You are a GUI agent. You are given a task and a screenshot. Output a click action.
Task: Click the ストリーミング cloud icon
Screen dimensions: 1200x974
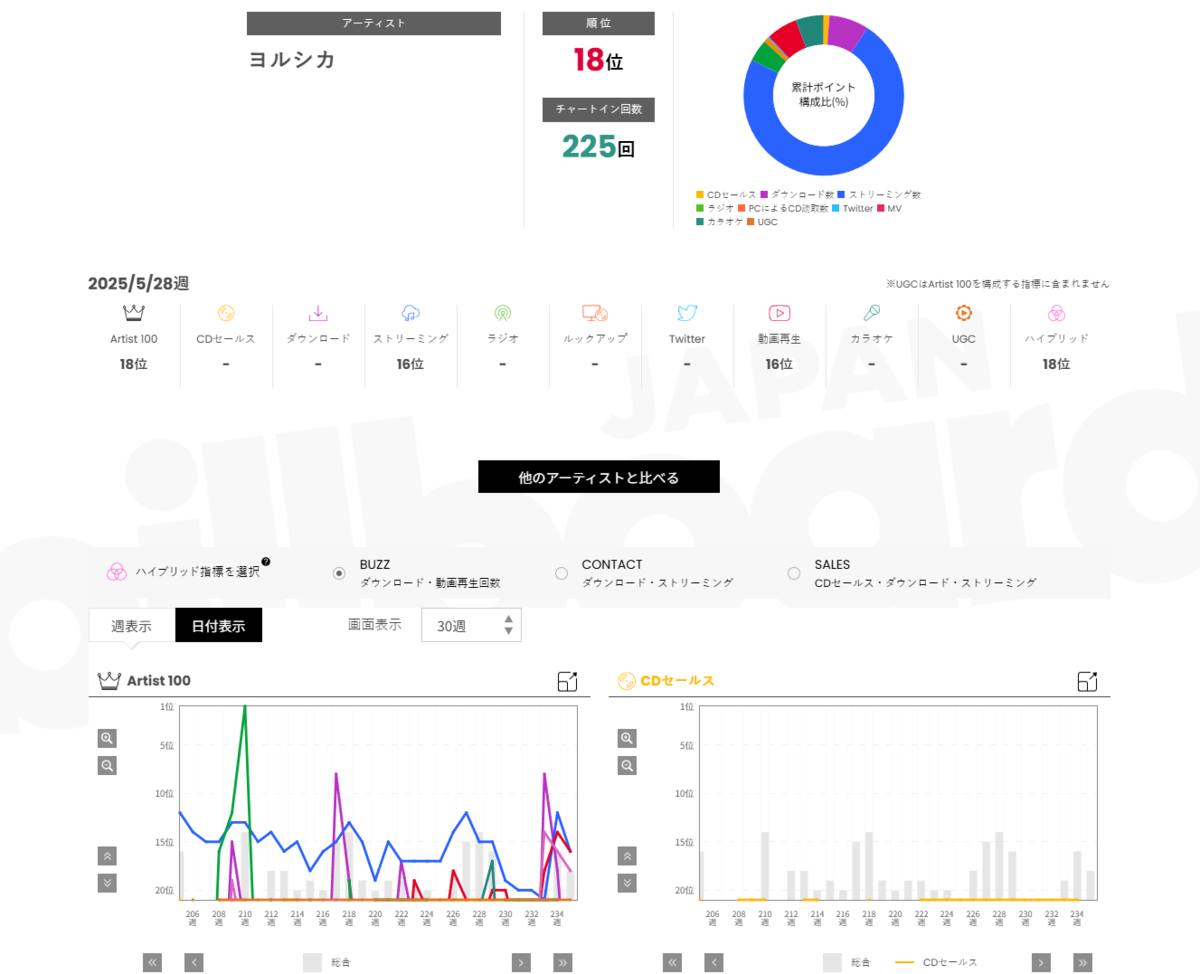point(410,313)
